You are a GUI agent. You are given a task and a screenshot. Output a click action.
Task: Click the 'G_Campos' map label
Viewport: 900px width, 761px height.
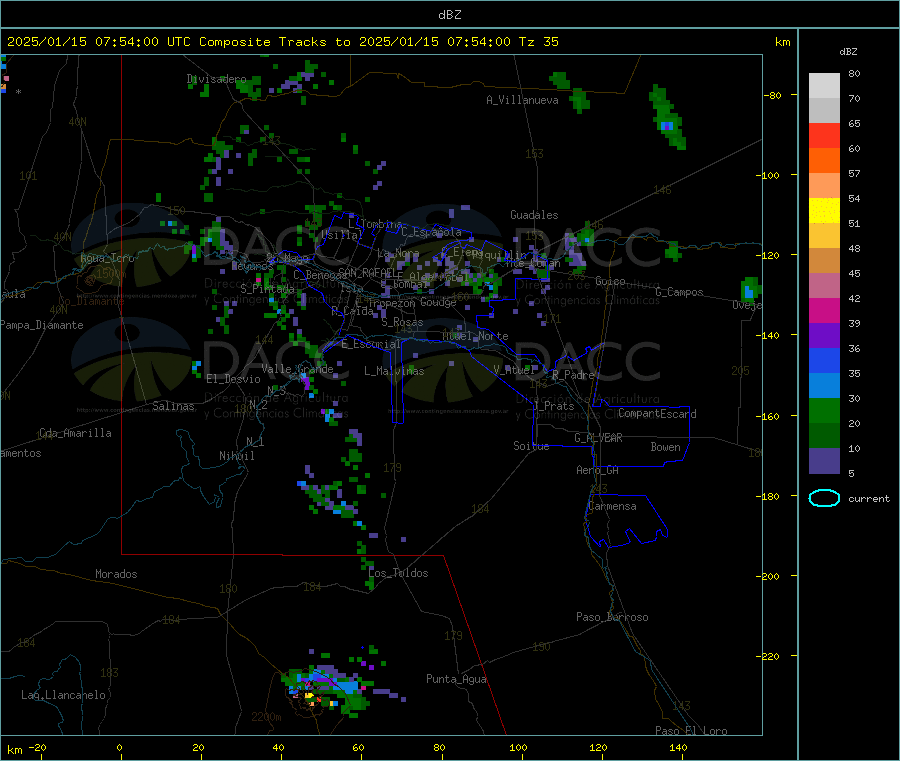[679, 292]
